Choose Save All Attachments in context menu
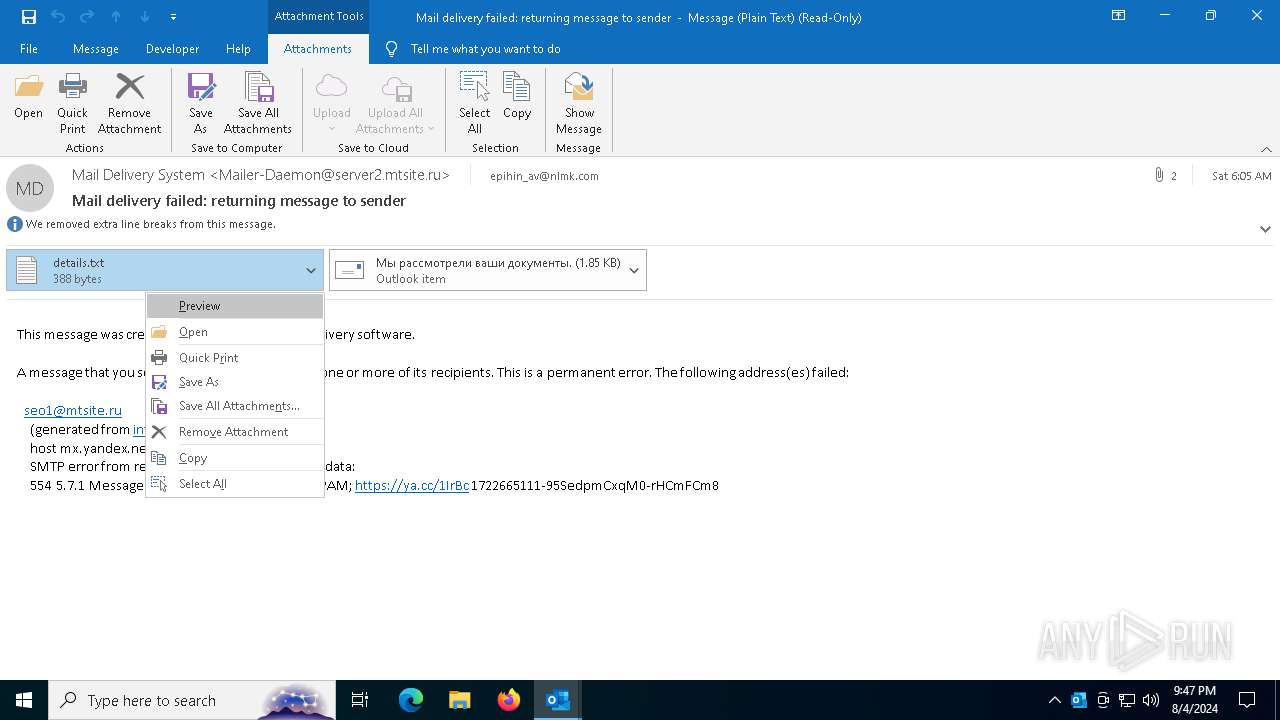The width and height of the screenshot is (1280, 720). [x=235, y=406]
